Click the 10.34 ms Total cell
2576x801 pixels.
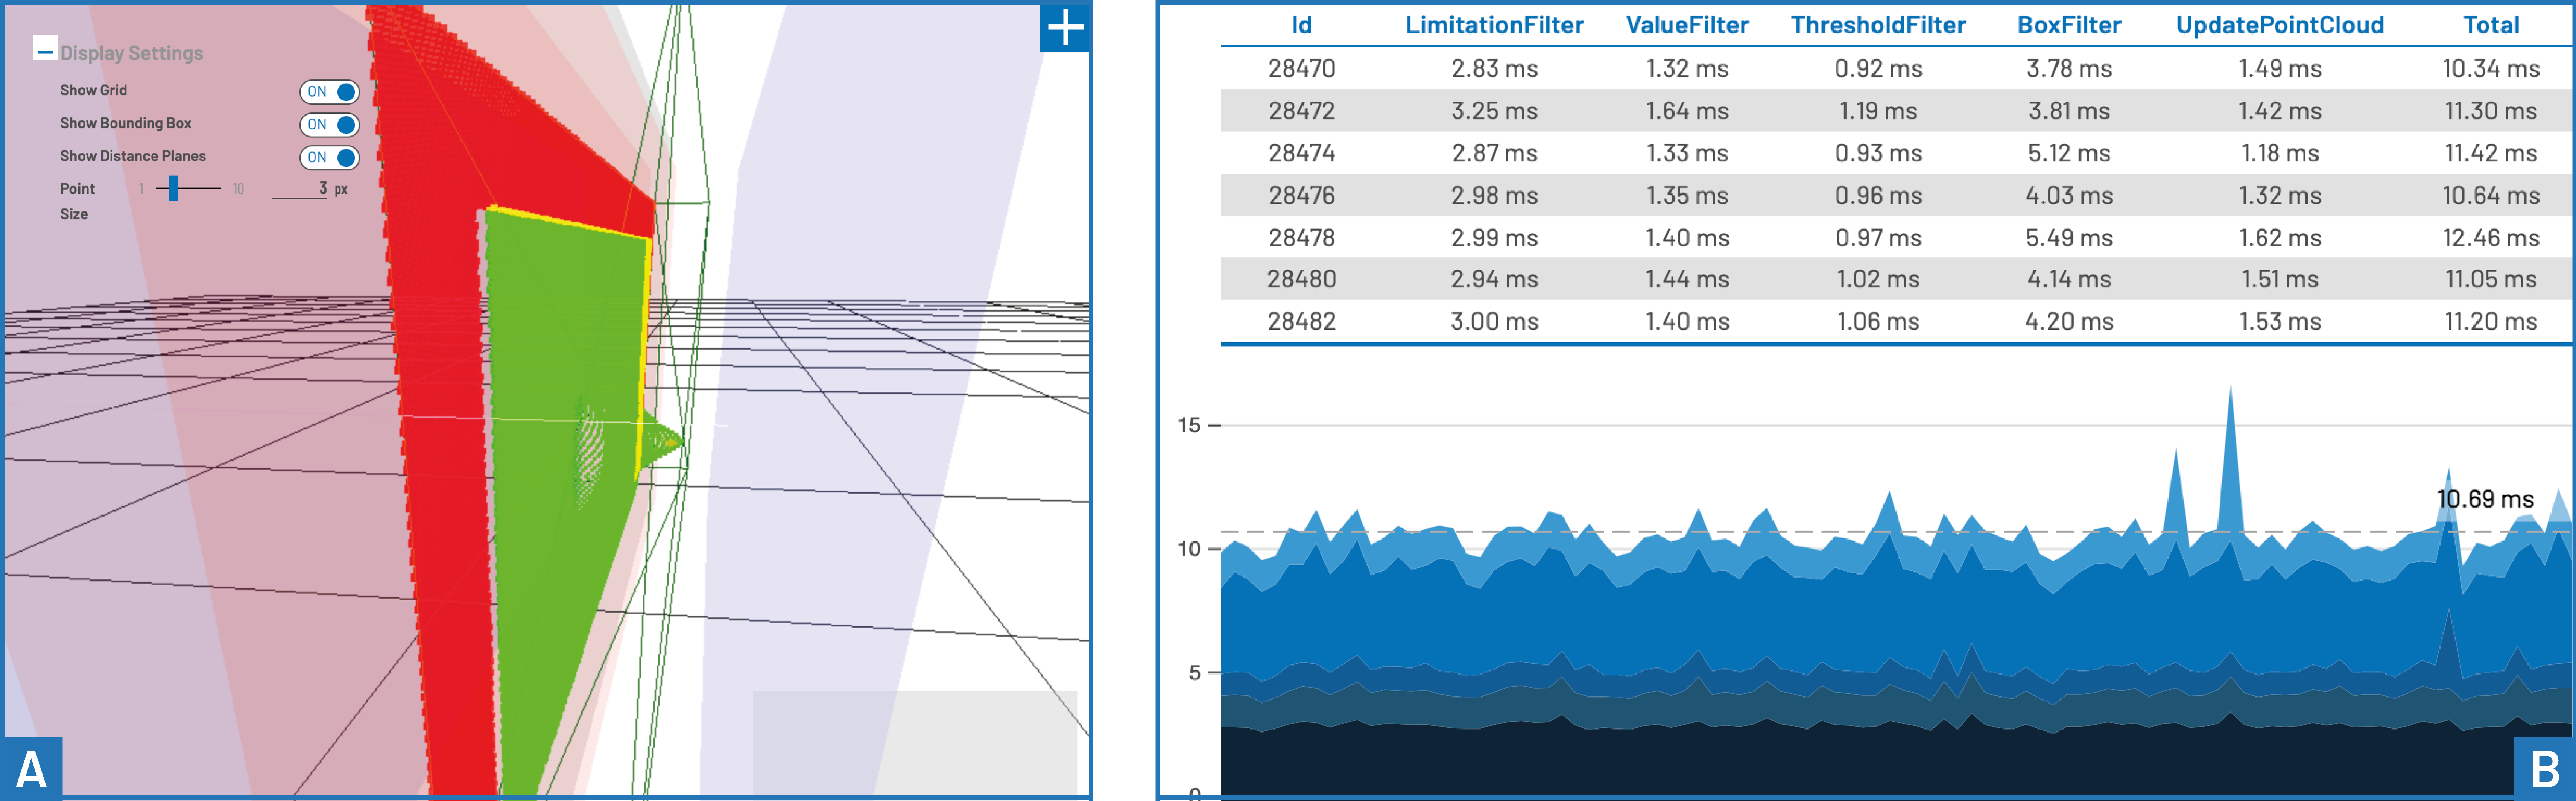[2491, 68]
